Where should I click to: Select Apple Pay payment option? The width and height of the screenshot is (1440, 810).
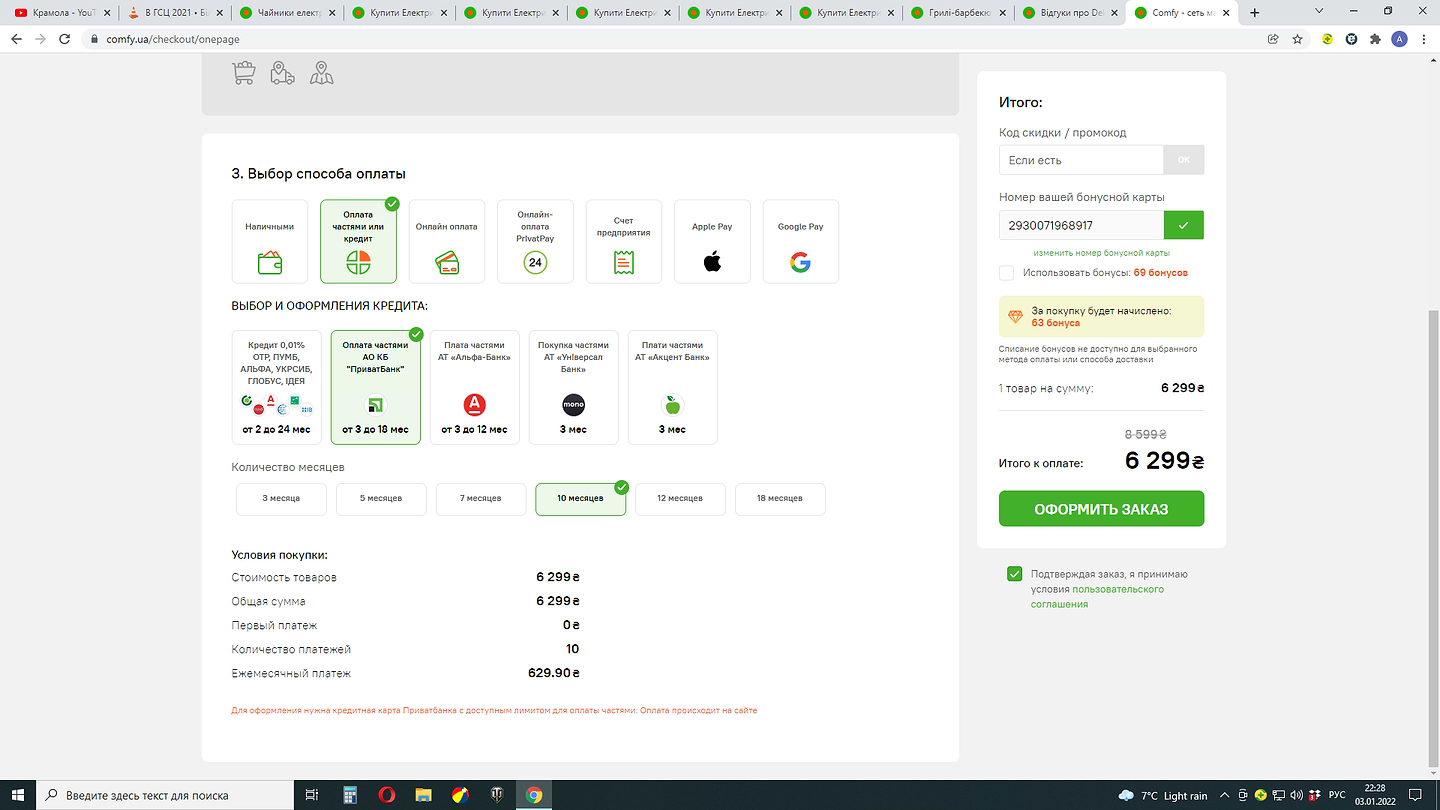pos(712,242)
